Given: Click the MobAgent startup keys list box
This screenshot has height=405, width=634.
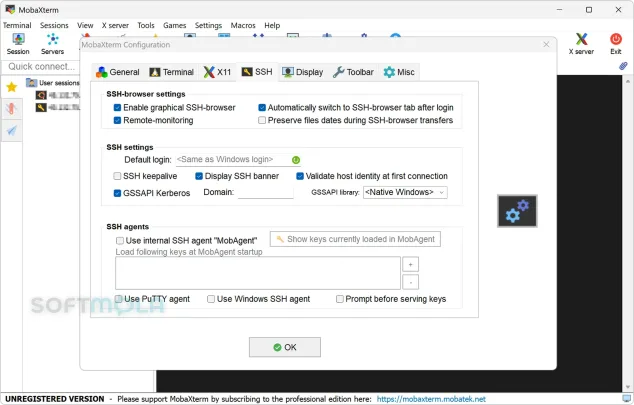Looking at the screenshot, I should click(x=258, y=273).
